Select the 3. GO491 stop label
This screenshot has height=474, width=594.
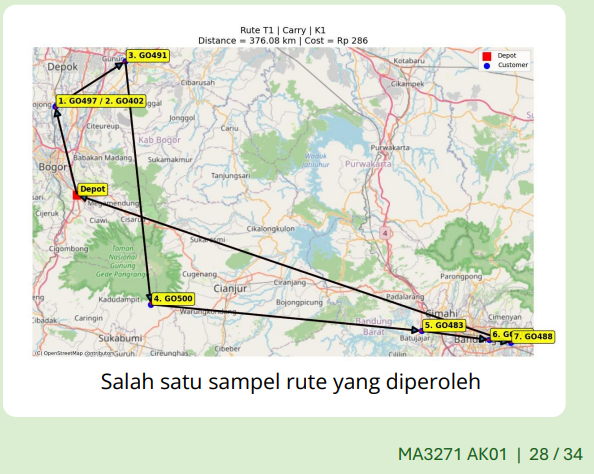(x=147, y=56)
